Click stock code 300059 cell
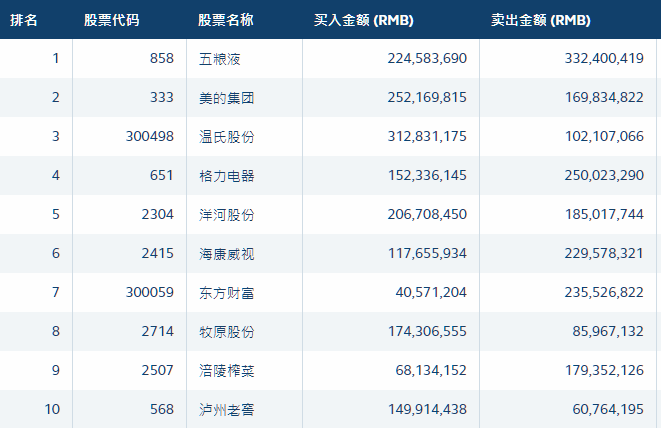661x428 pixels. 149,293
